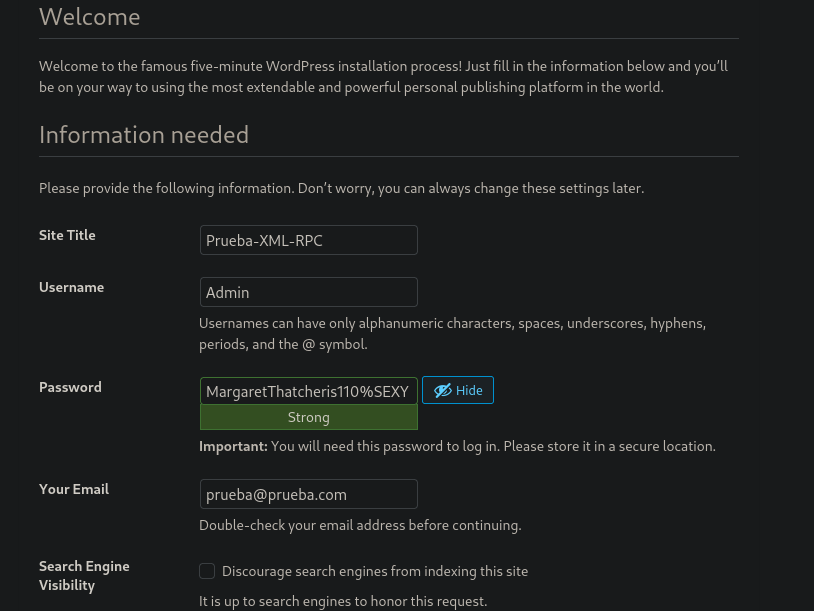Screen dimensions: 814x611
Task: Click the green Strong password strength bar
Action: tap(308, 417)
